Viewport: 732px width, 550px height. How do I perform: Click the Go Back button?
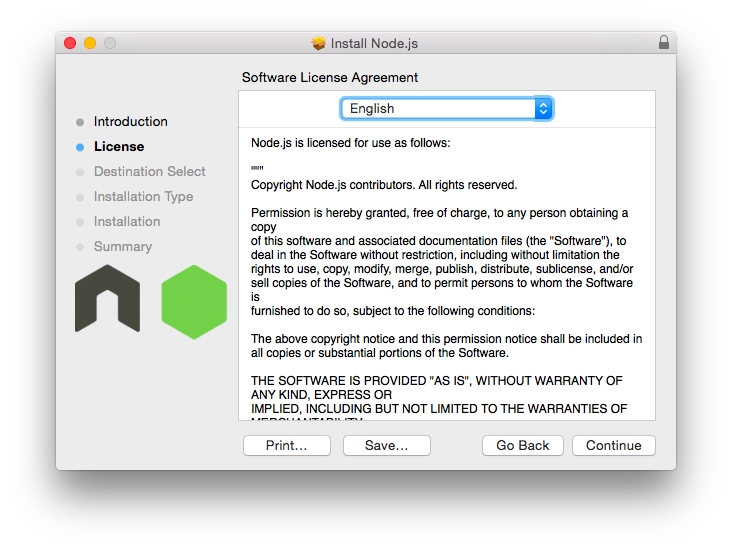522,445
